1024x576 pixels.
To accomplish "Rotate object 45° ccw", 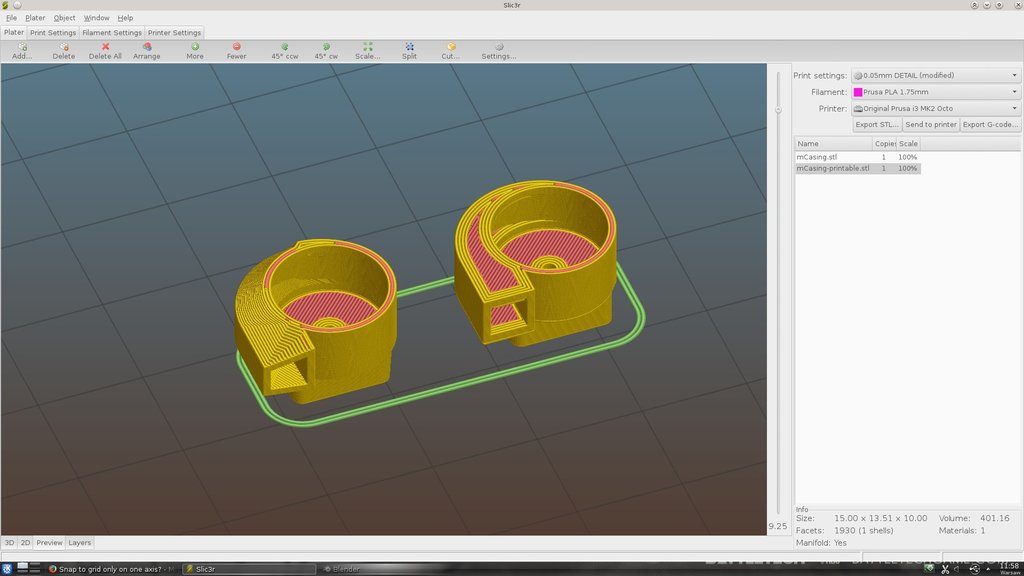I will (x=285, y=47).
